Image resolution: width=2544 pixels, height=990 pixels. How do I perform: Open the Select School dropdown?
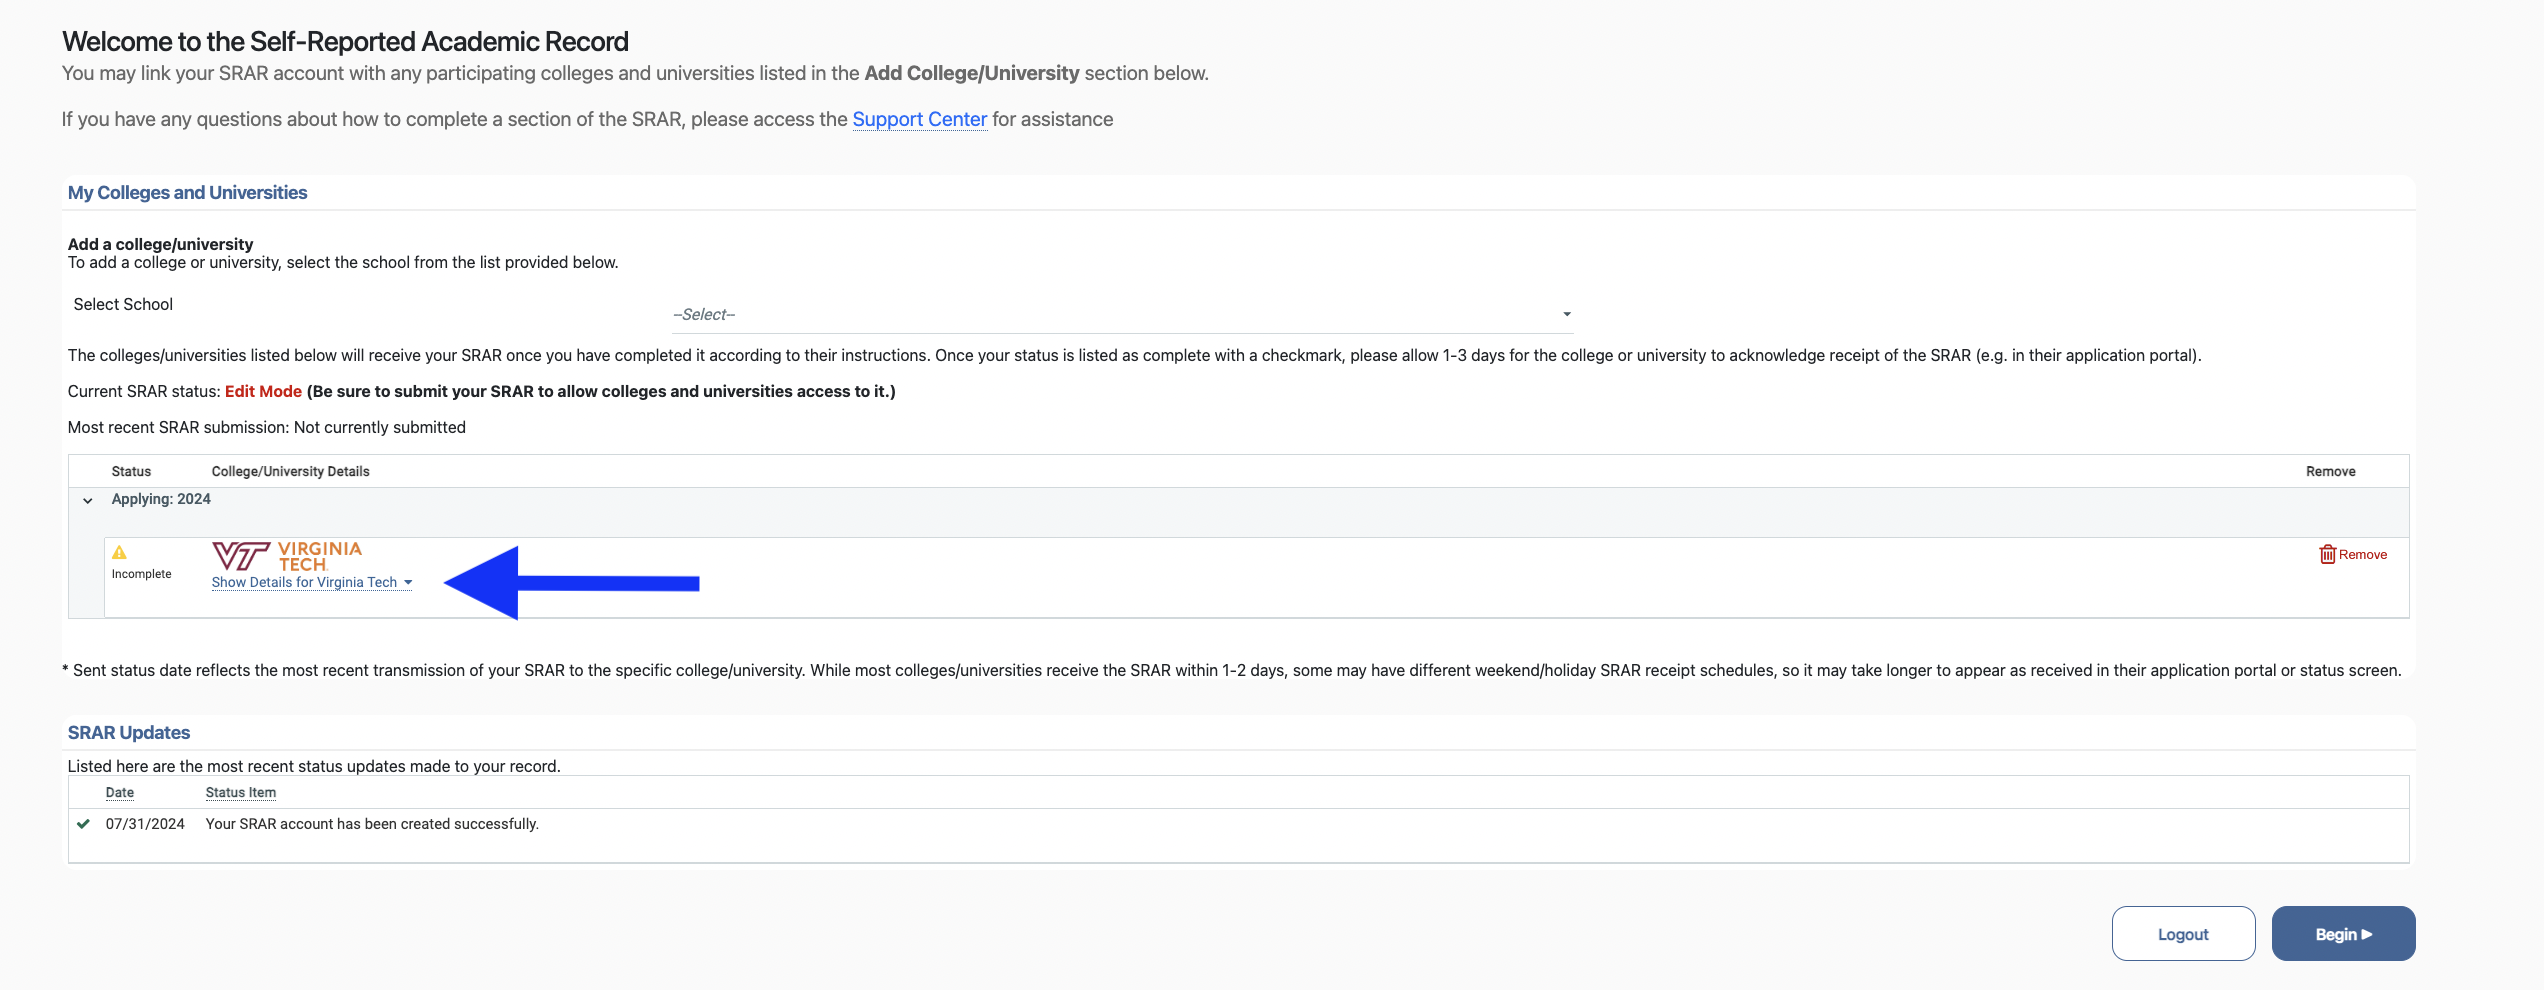click(1120, 314)
